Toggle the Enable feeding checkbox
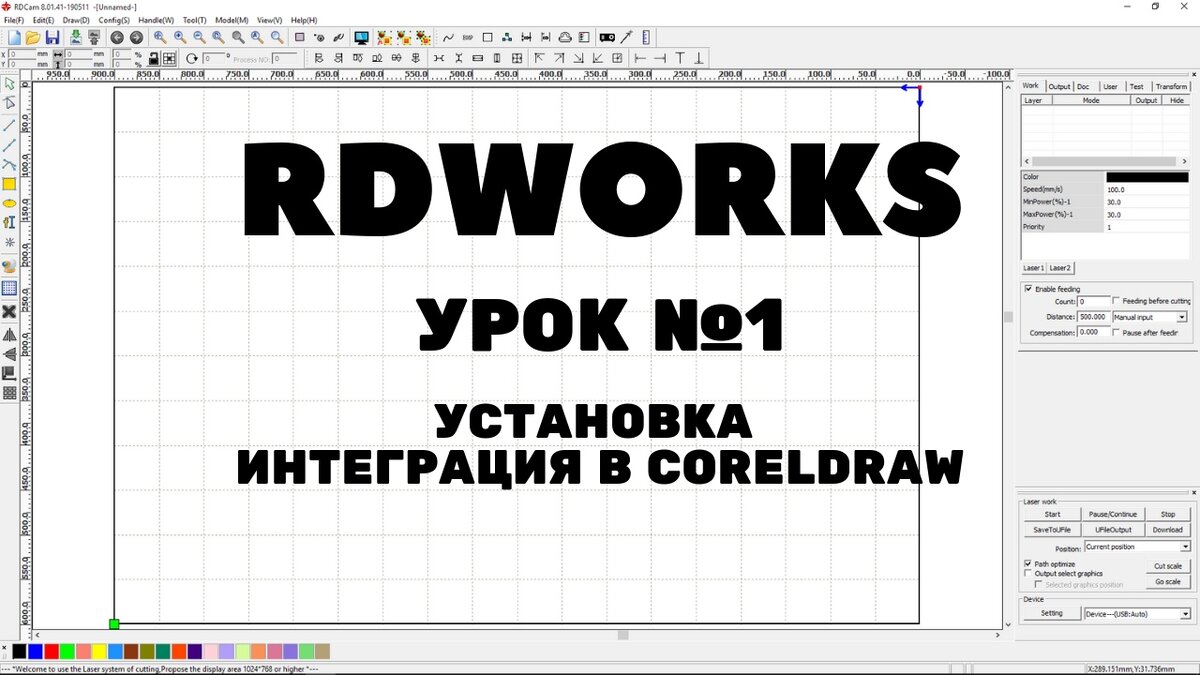 (1029, 289)
